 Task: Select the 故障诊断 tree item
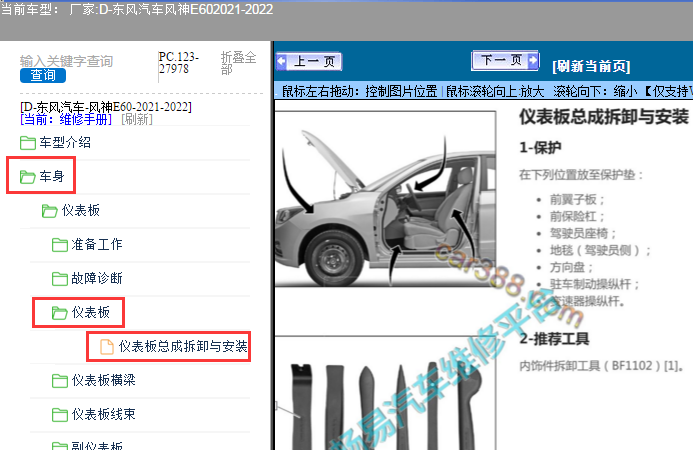pos(97,278)
